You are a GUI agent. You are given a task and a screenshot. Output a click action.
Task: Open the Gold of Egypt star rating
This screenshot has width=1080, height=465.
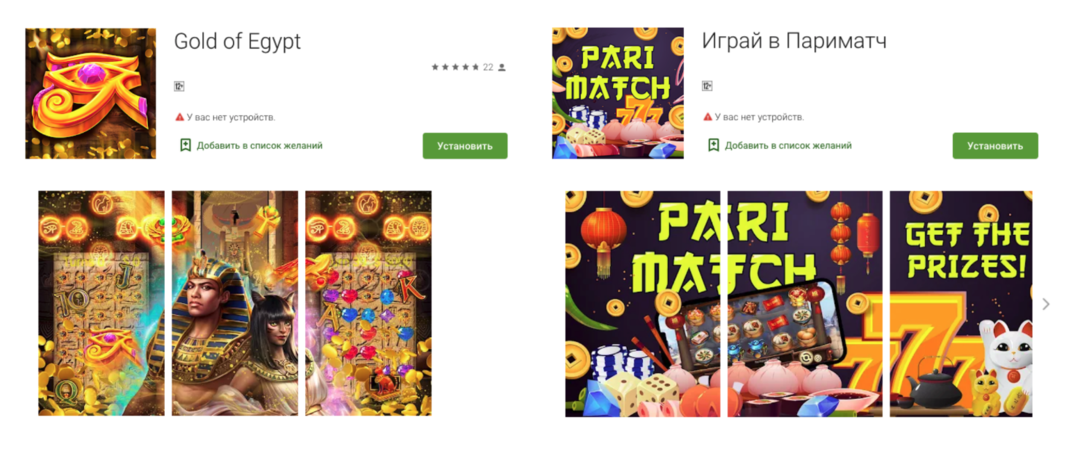(x=455, y=68)
